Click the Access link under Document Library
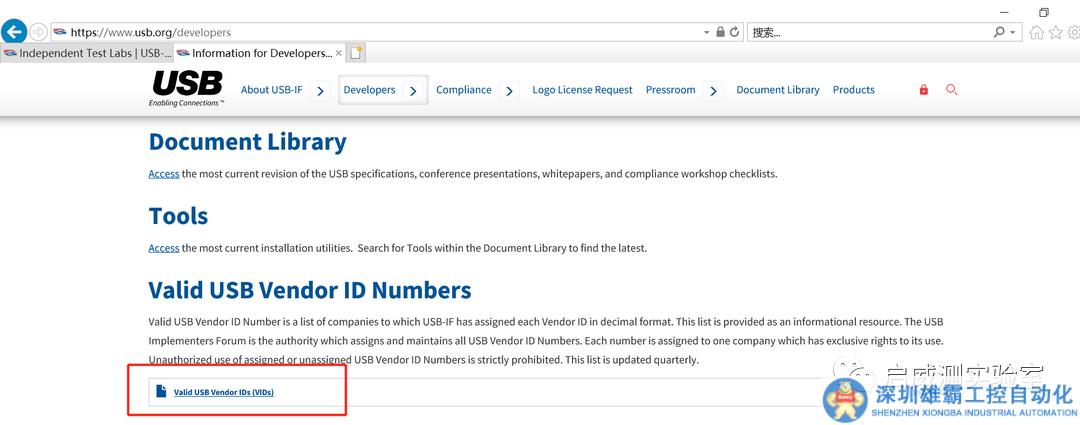Viewport: 1080px width, 425px height. (163, 174)
